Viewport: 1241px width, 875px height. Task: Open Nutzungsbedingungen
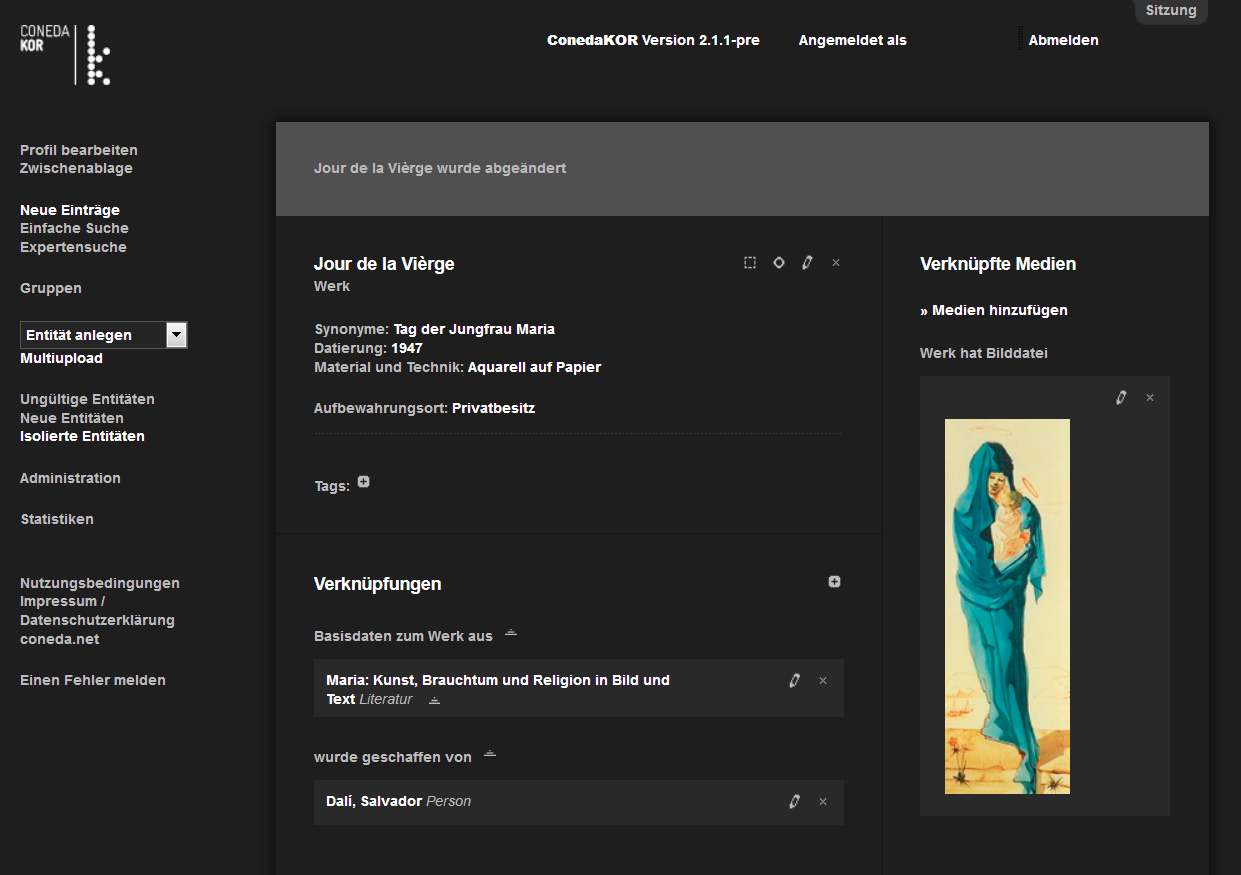point(100,583)
